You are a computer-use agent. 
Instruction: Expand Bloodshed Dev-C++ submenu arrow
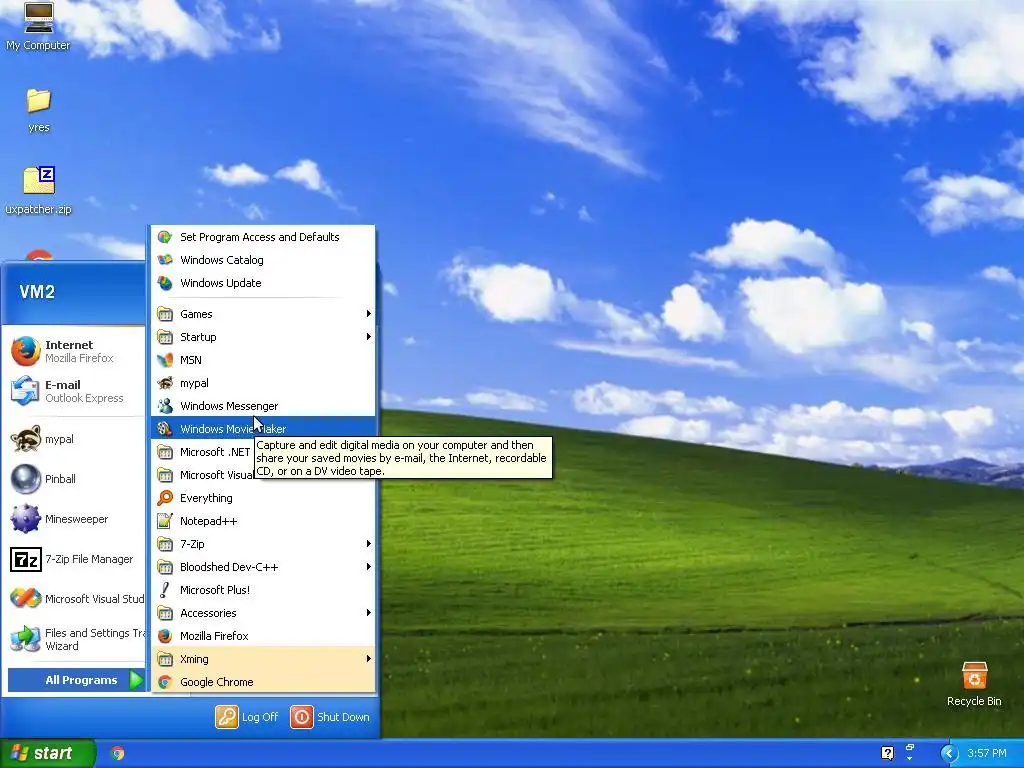pos(368,567)
